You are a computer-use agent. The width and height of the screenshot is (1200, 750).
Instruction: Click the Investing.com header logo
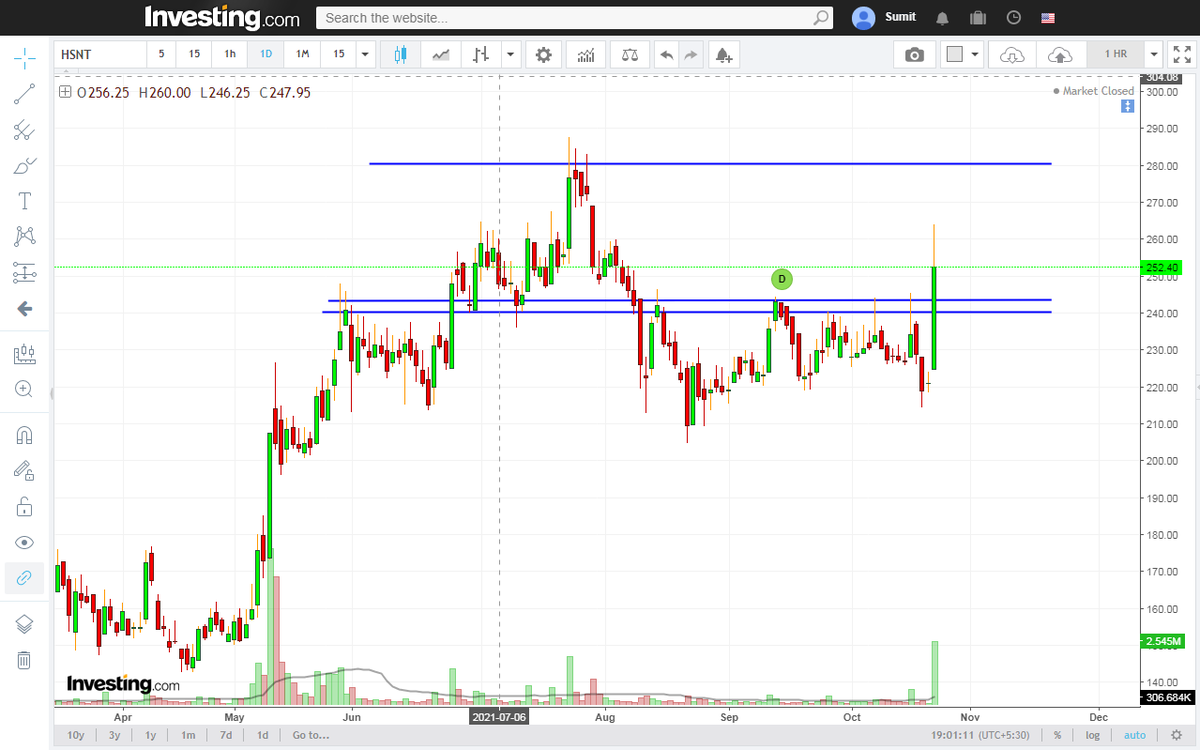pyautogui.click(x=221, y=17)
